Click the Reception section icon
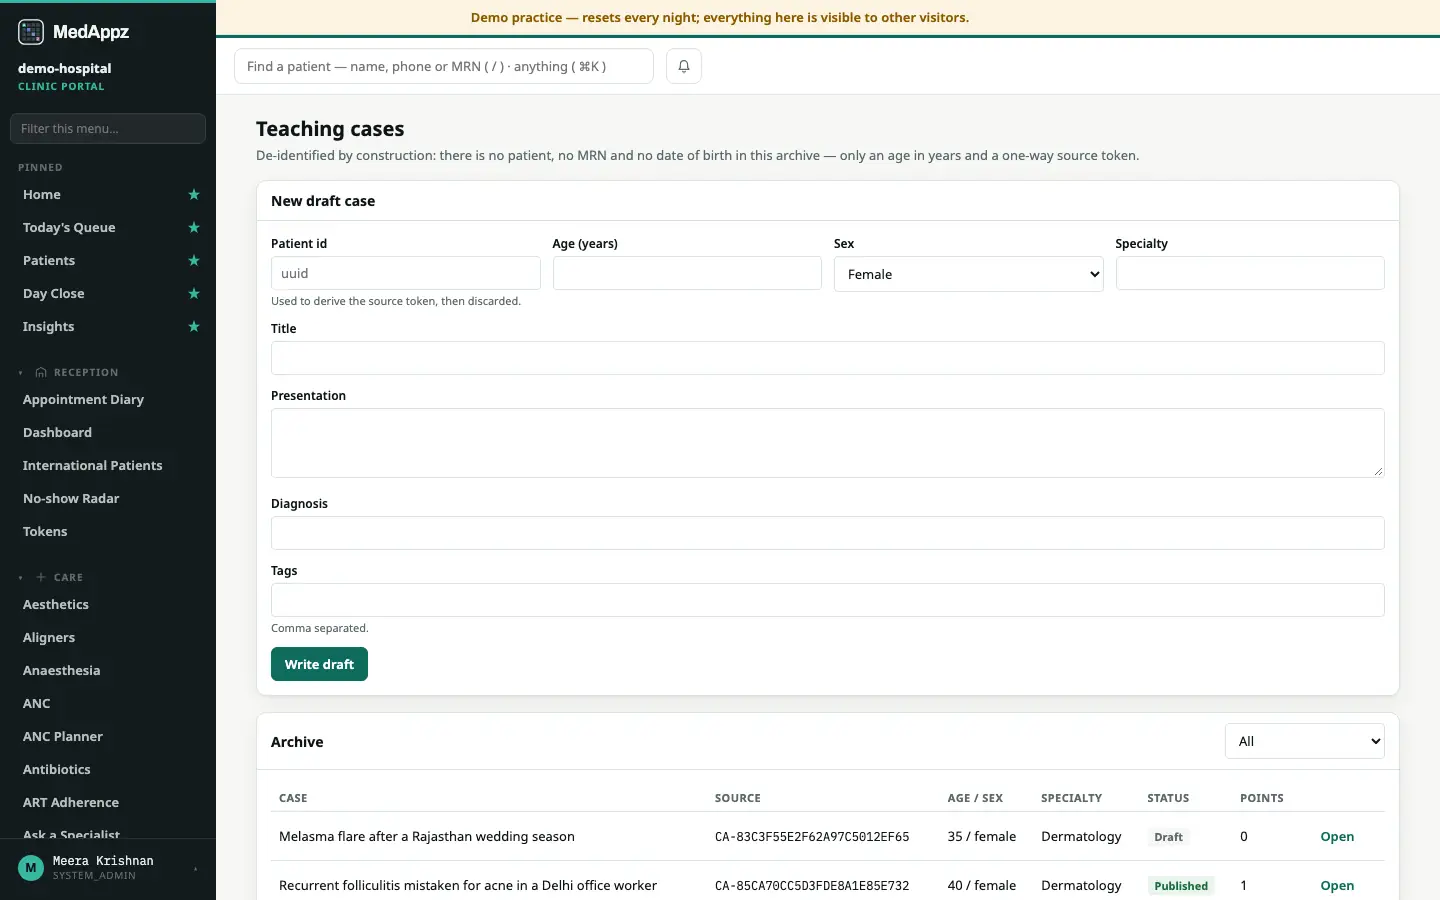 [41, 372]
